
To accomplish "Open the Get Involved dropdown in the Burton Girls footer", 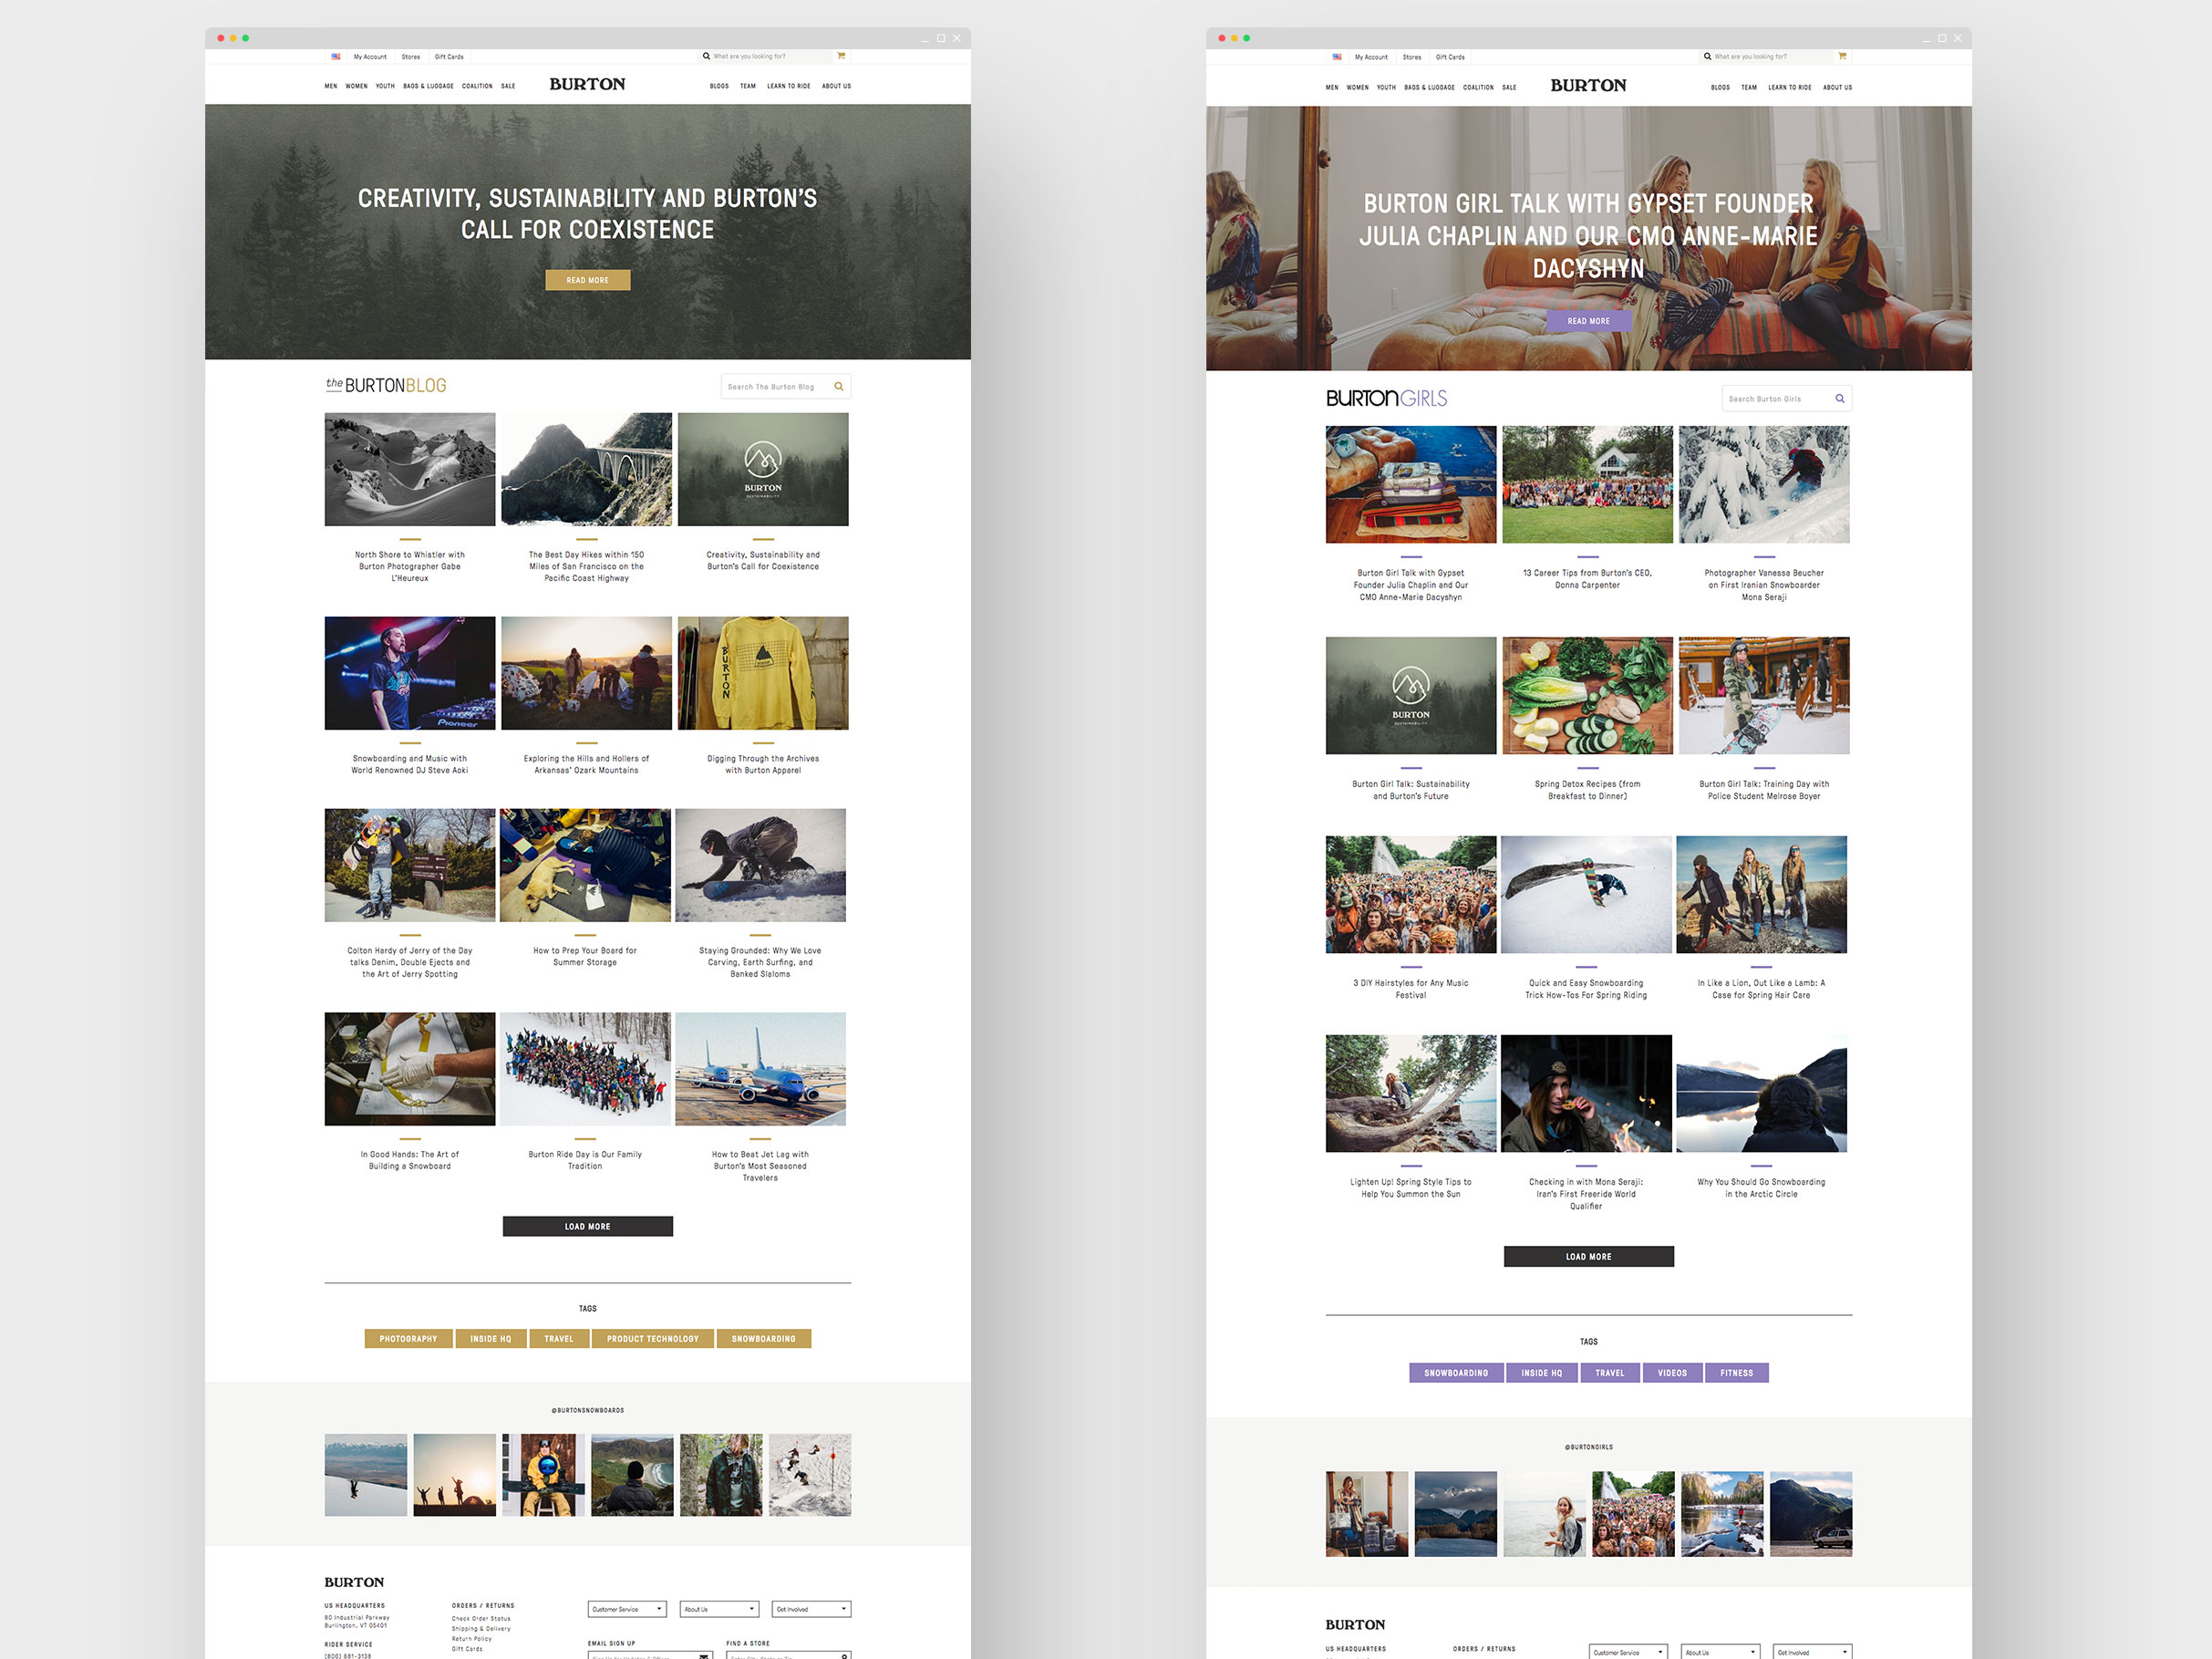I will coord(1812,1652).
